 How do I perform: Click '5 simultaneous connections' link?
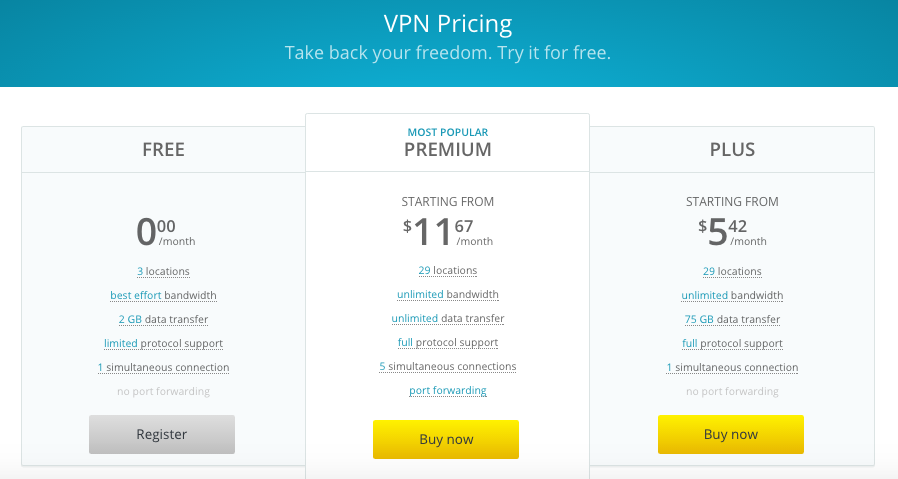click(447, 367)
